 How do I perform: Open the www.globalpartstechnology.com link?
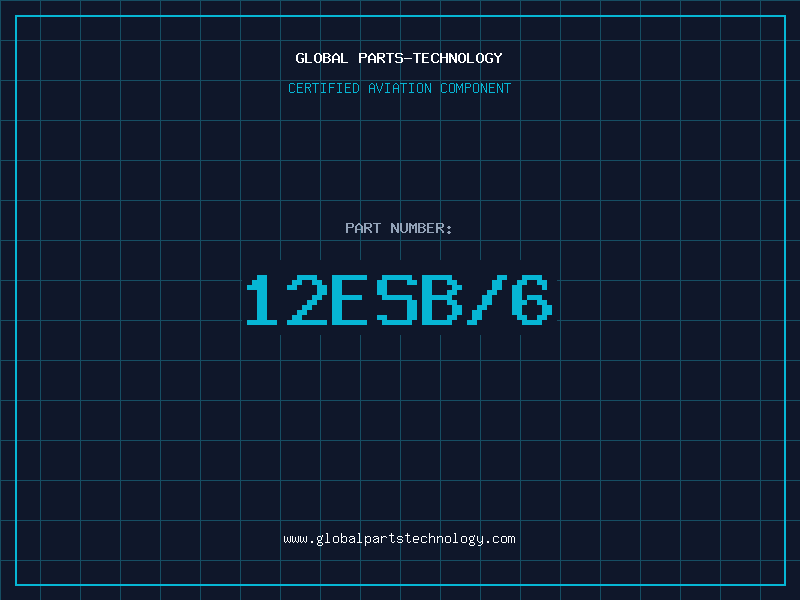(x=399, y=539)
